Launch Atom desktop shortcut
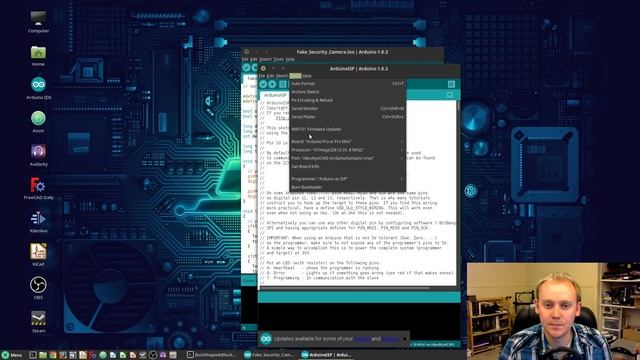Screen dimensions: 640x360 pos(38,122)
